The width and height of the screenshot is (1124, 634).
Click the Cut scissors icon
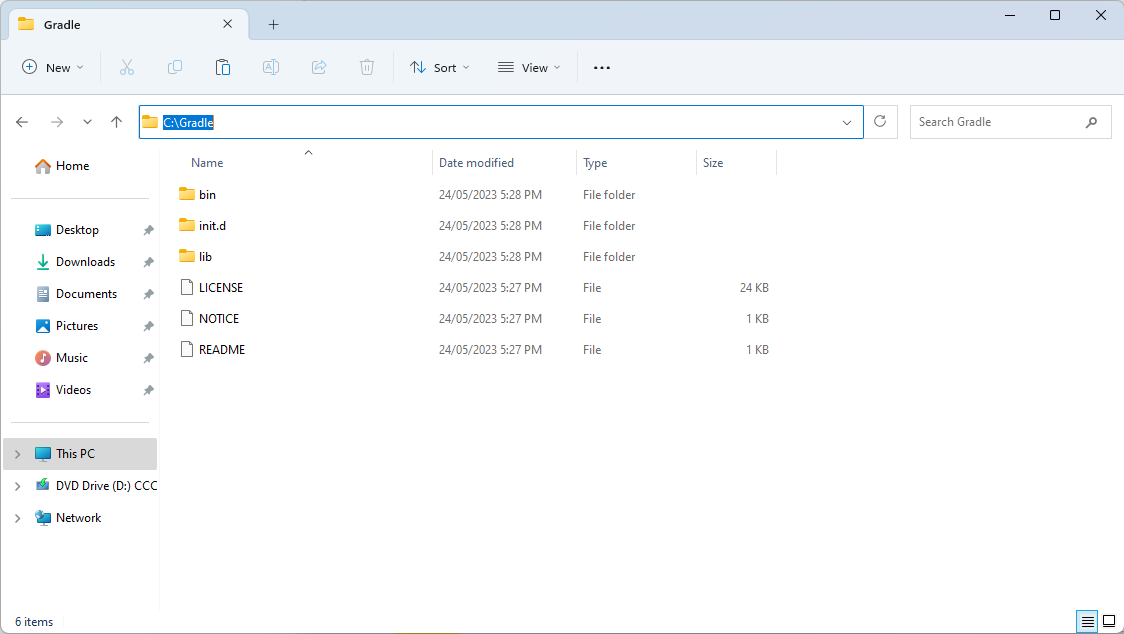point(127,67)
